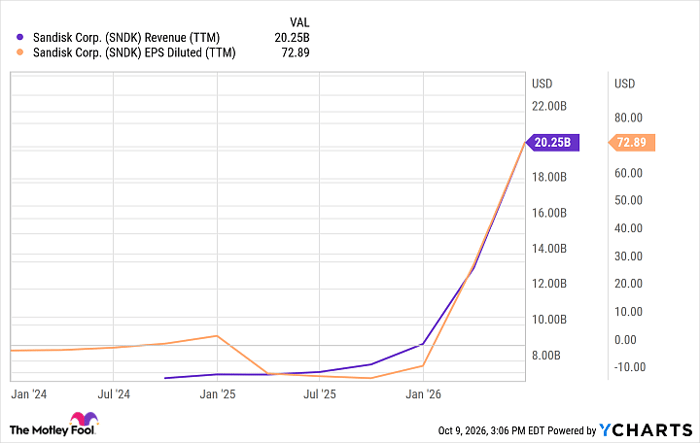Click the orange EPS Diluted legend dot
700x443 pixels.
[x=20, y=52]
